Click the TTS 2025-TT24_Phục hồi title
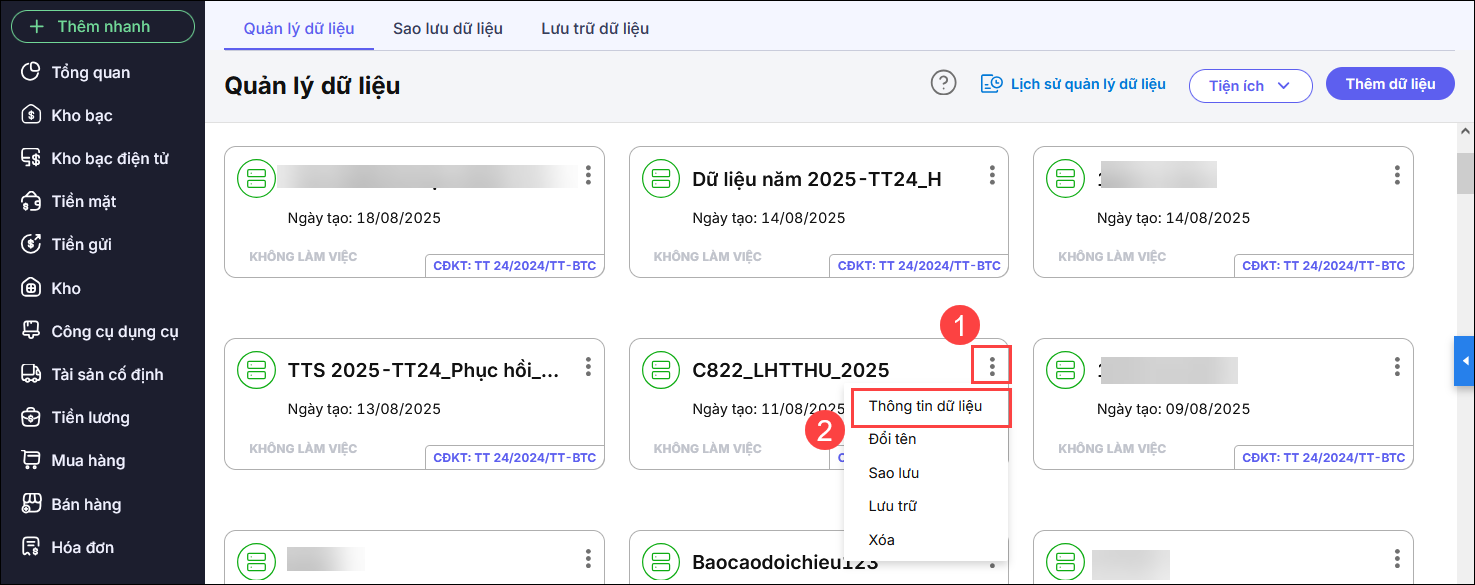The height and width of the screenshot is (585, 1475). click(423, 371)
